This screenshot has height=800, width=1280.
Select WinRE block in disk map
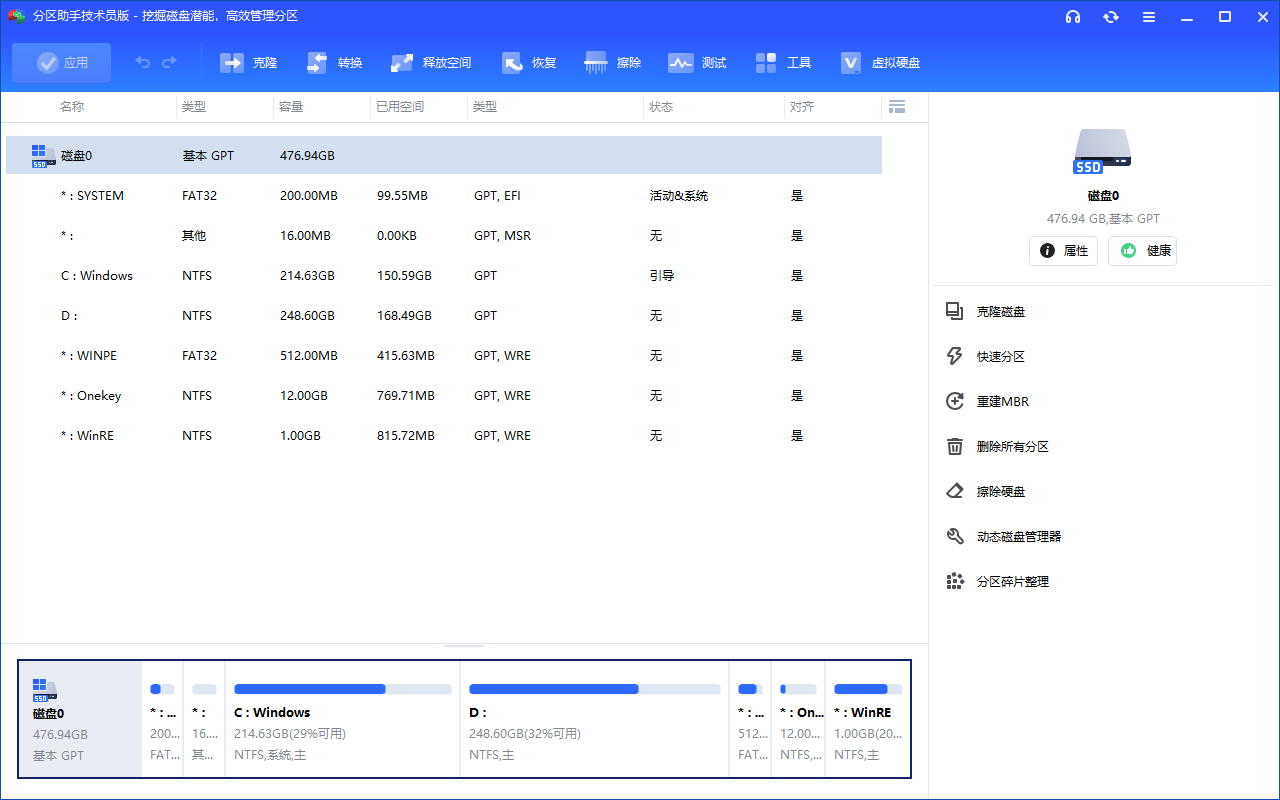tap(868, 719)
